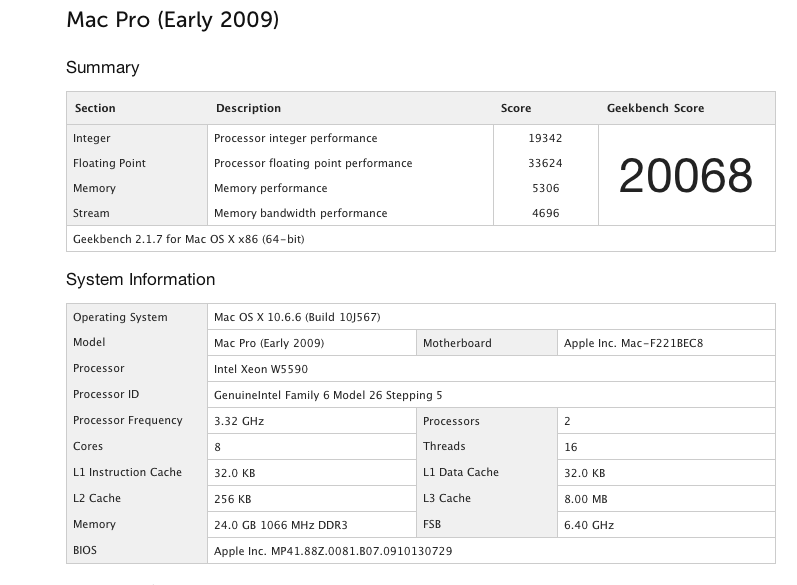Screen dimensions: 797x585
Task: Select the floating point score 33624
Action: [545, 163]
